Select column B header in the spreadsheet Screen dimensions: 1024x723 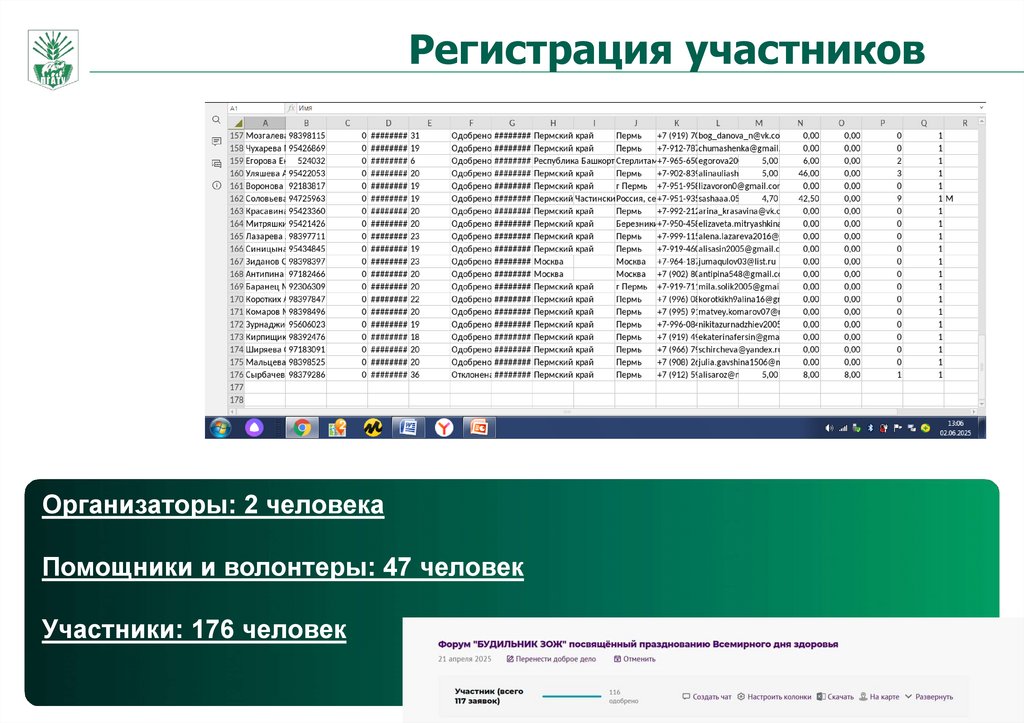click(305, 120)
